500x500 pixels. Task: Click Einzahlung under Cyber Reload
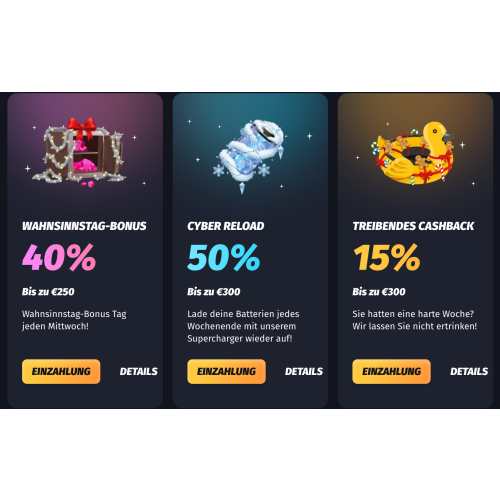226,371
